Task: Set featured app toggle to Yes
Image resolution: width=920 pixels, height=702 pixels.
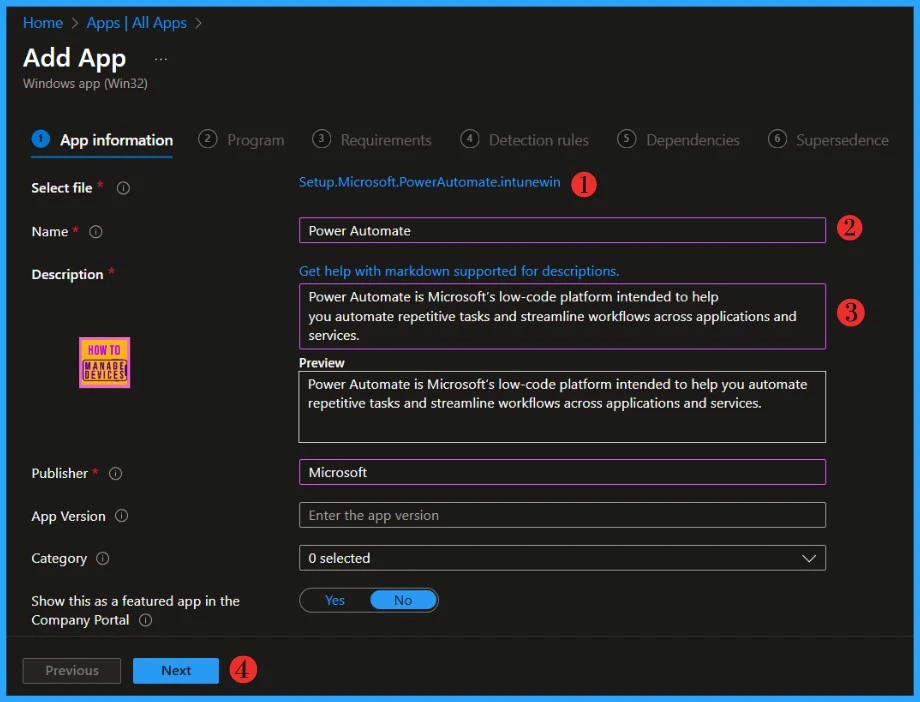Action: (335, 600)
